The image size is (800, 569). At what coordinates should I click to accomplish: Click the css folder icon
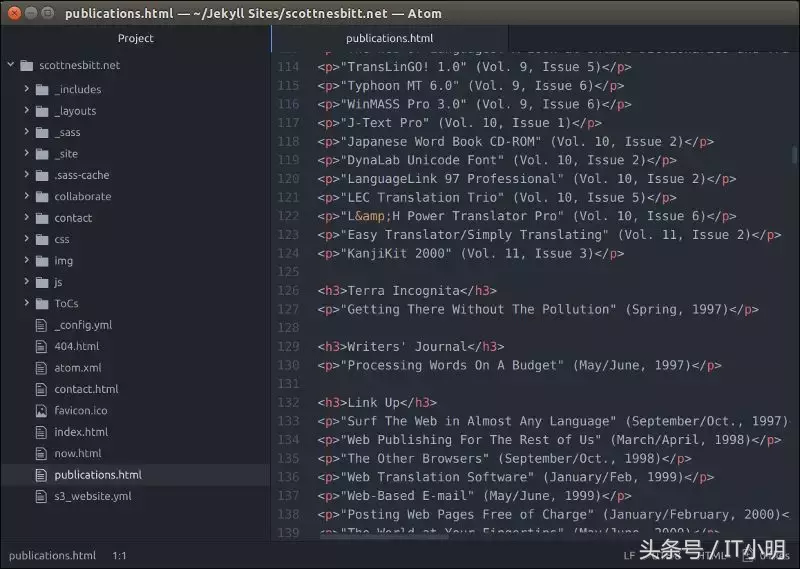[42, 240]
